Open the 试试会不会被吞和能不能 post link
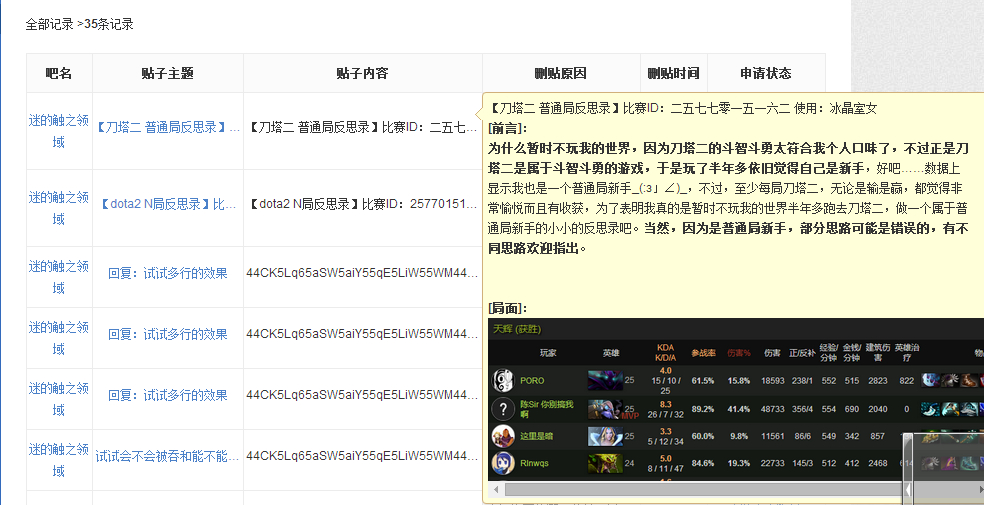Image resolution: width=984 pixels, height=505 pixels. pyautogui.click(x=168, y=457)
